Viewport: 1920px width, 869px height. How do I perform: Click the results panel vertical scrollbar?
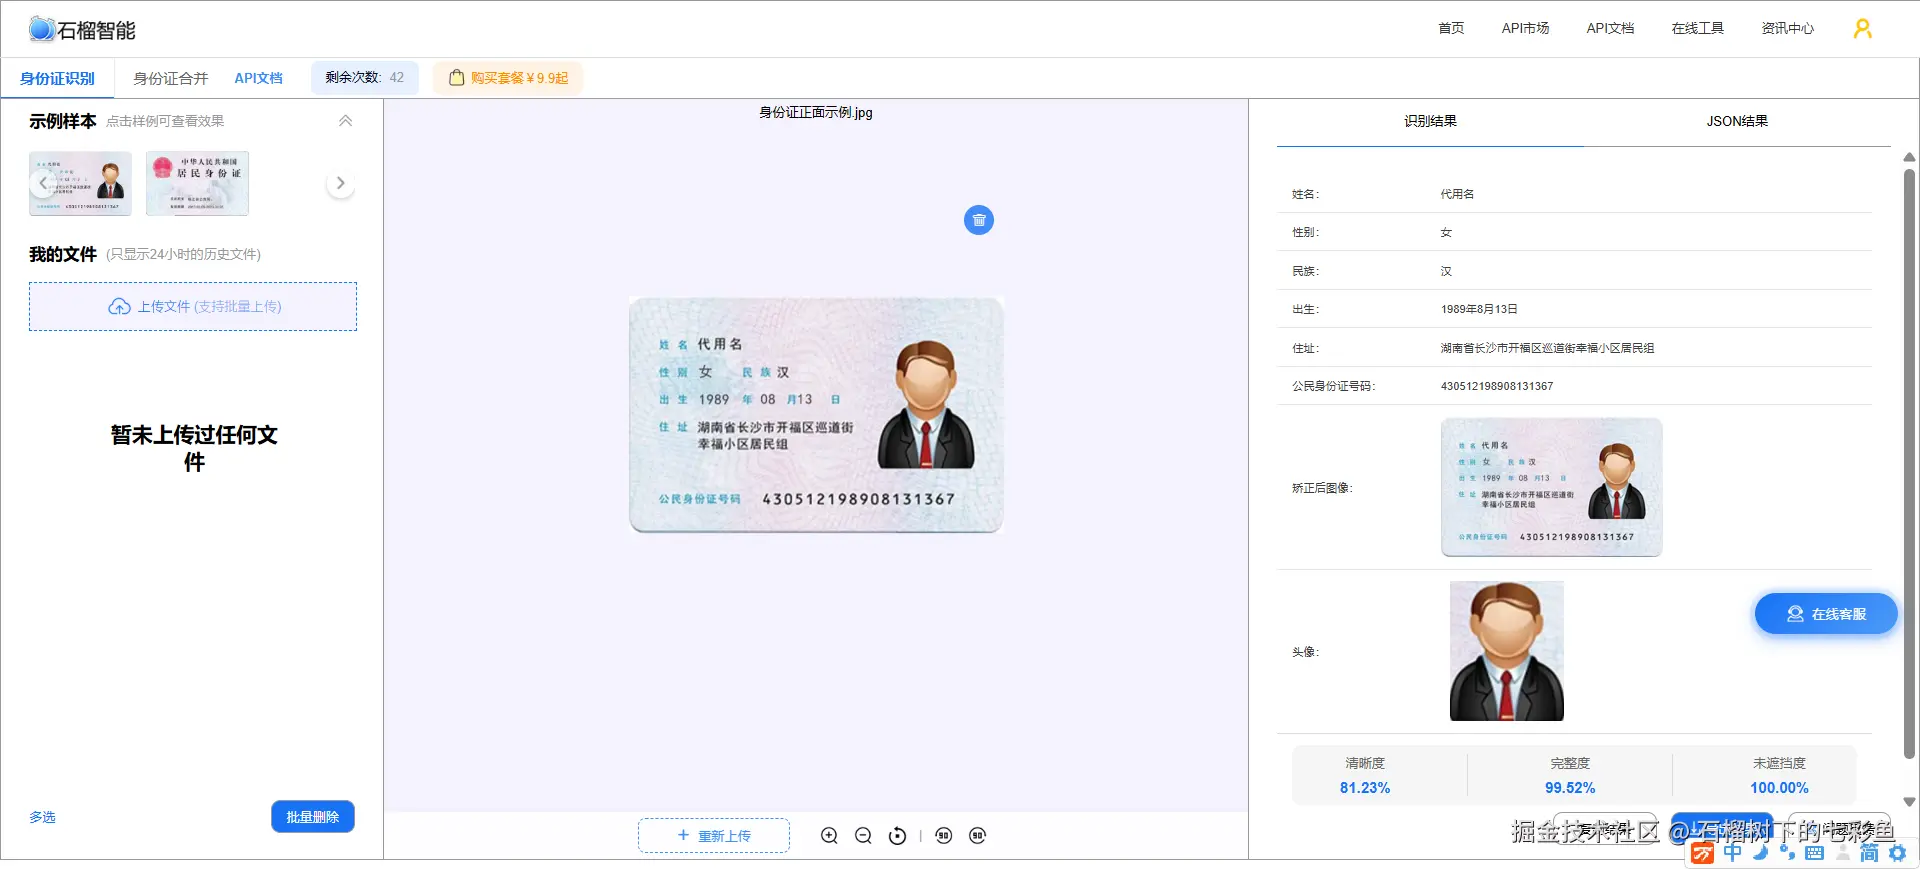[x=1909, y=465]
